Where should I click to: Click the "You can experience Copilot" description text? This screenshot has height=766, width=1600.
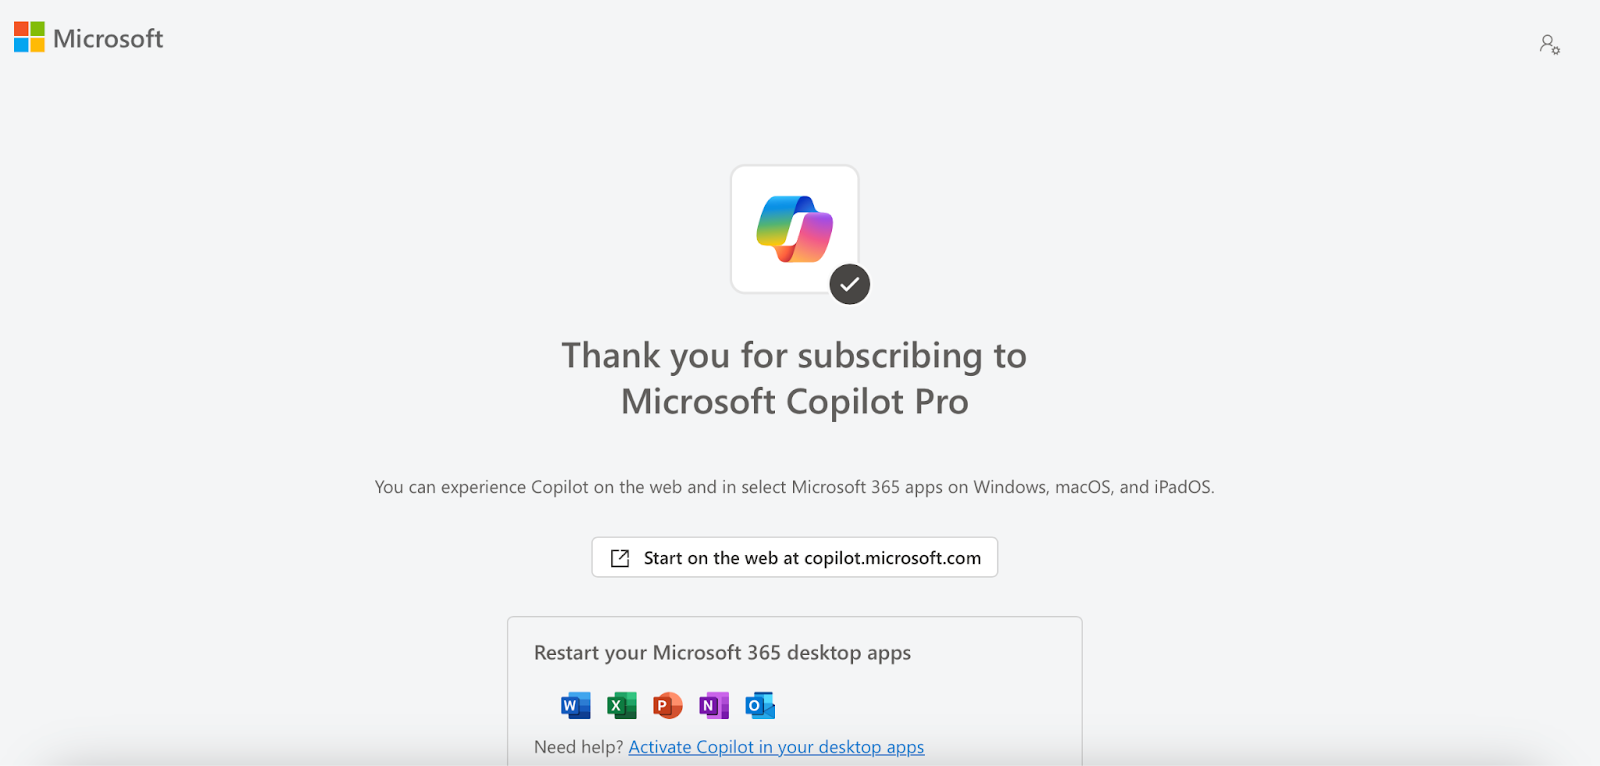pyautogui.click(x=795, y=487)
